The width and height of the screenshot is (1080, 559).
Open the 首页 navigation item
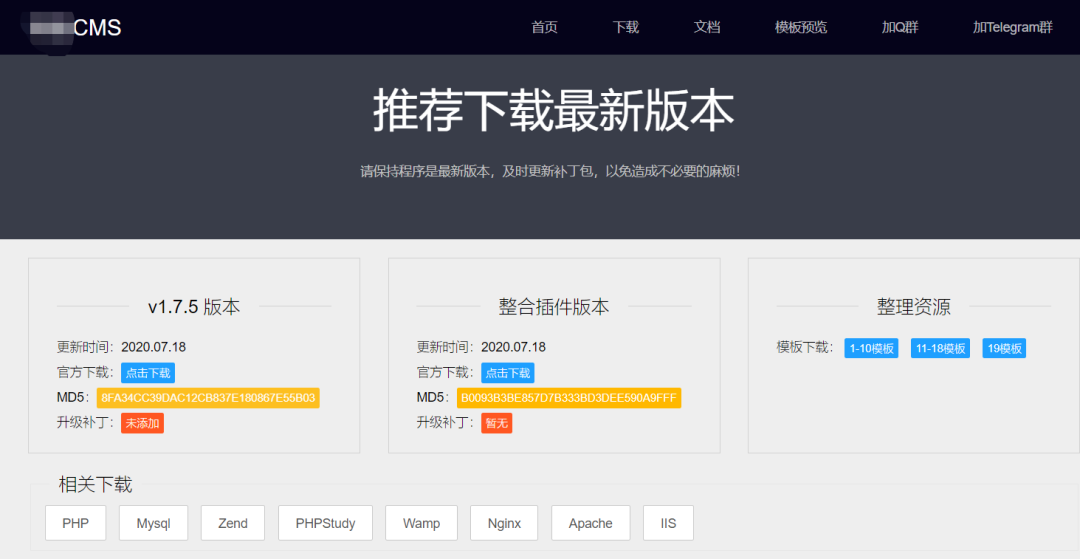coord(544,27)
